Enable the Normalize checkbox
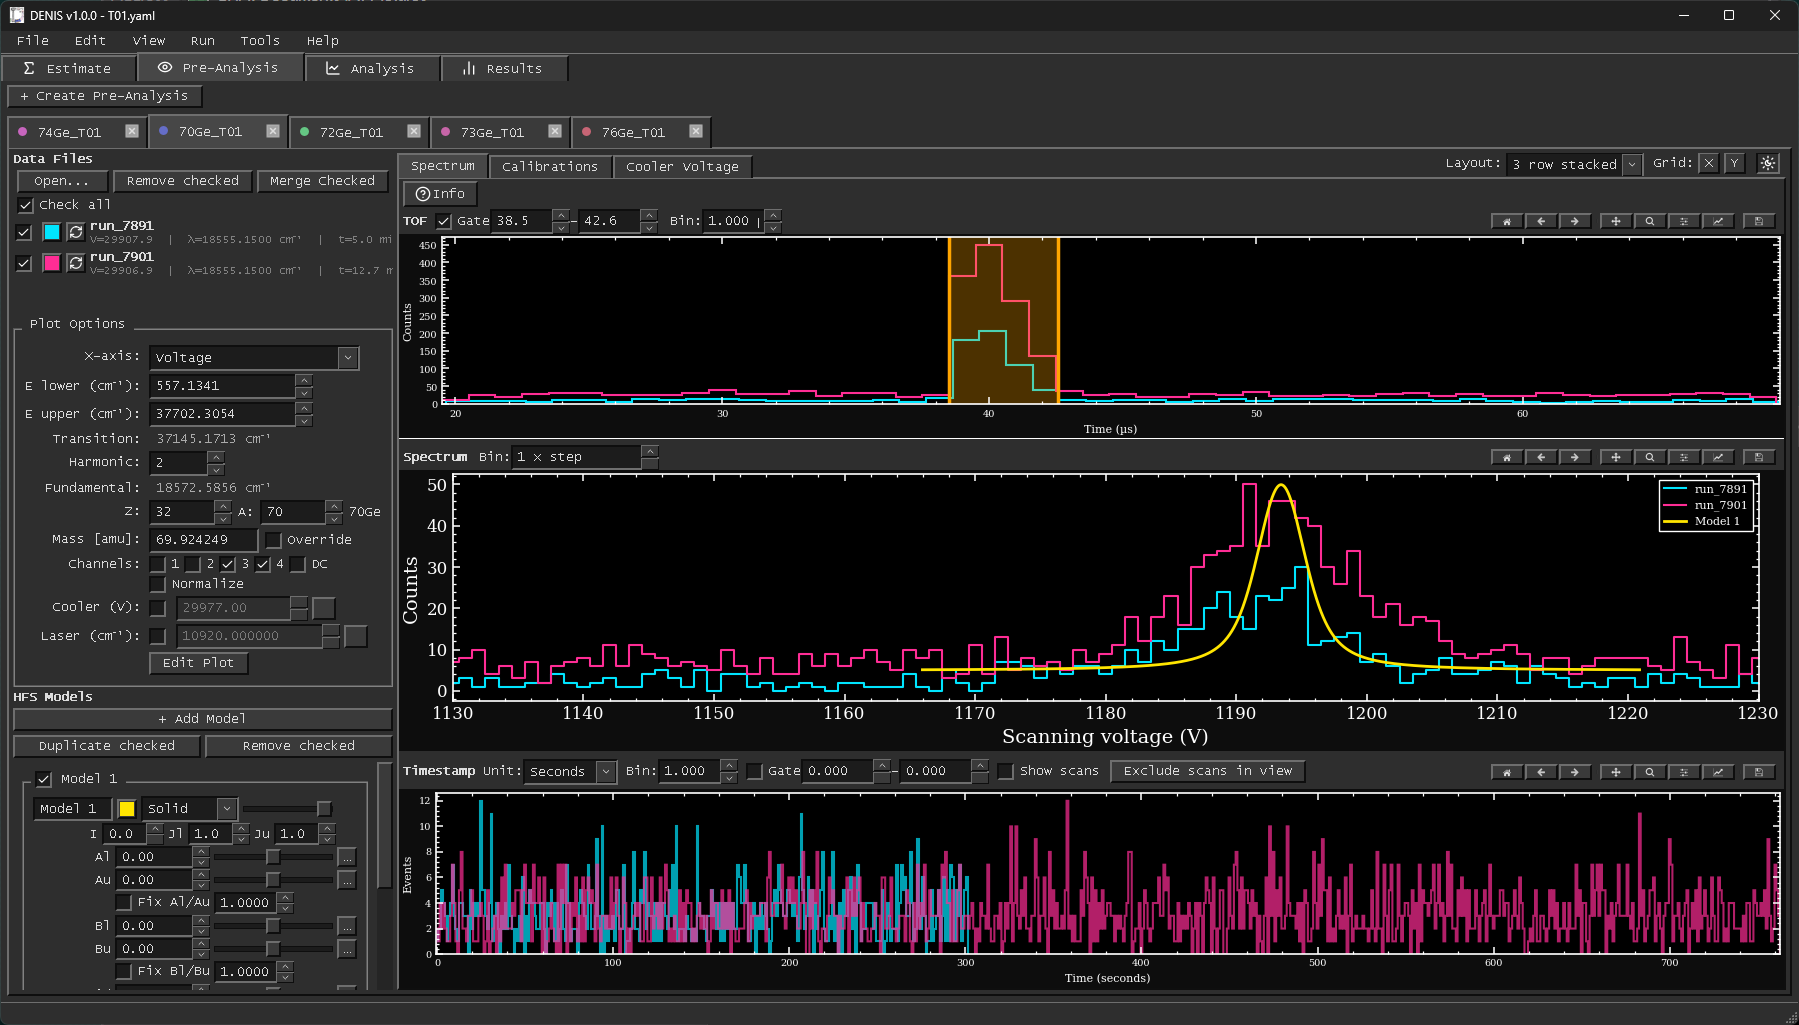Image resolution: width=1799 pixels, height=1025 pixels. 157,584
